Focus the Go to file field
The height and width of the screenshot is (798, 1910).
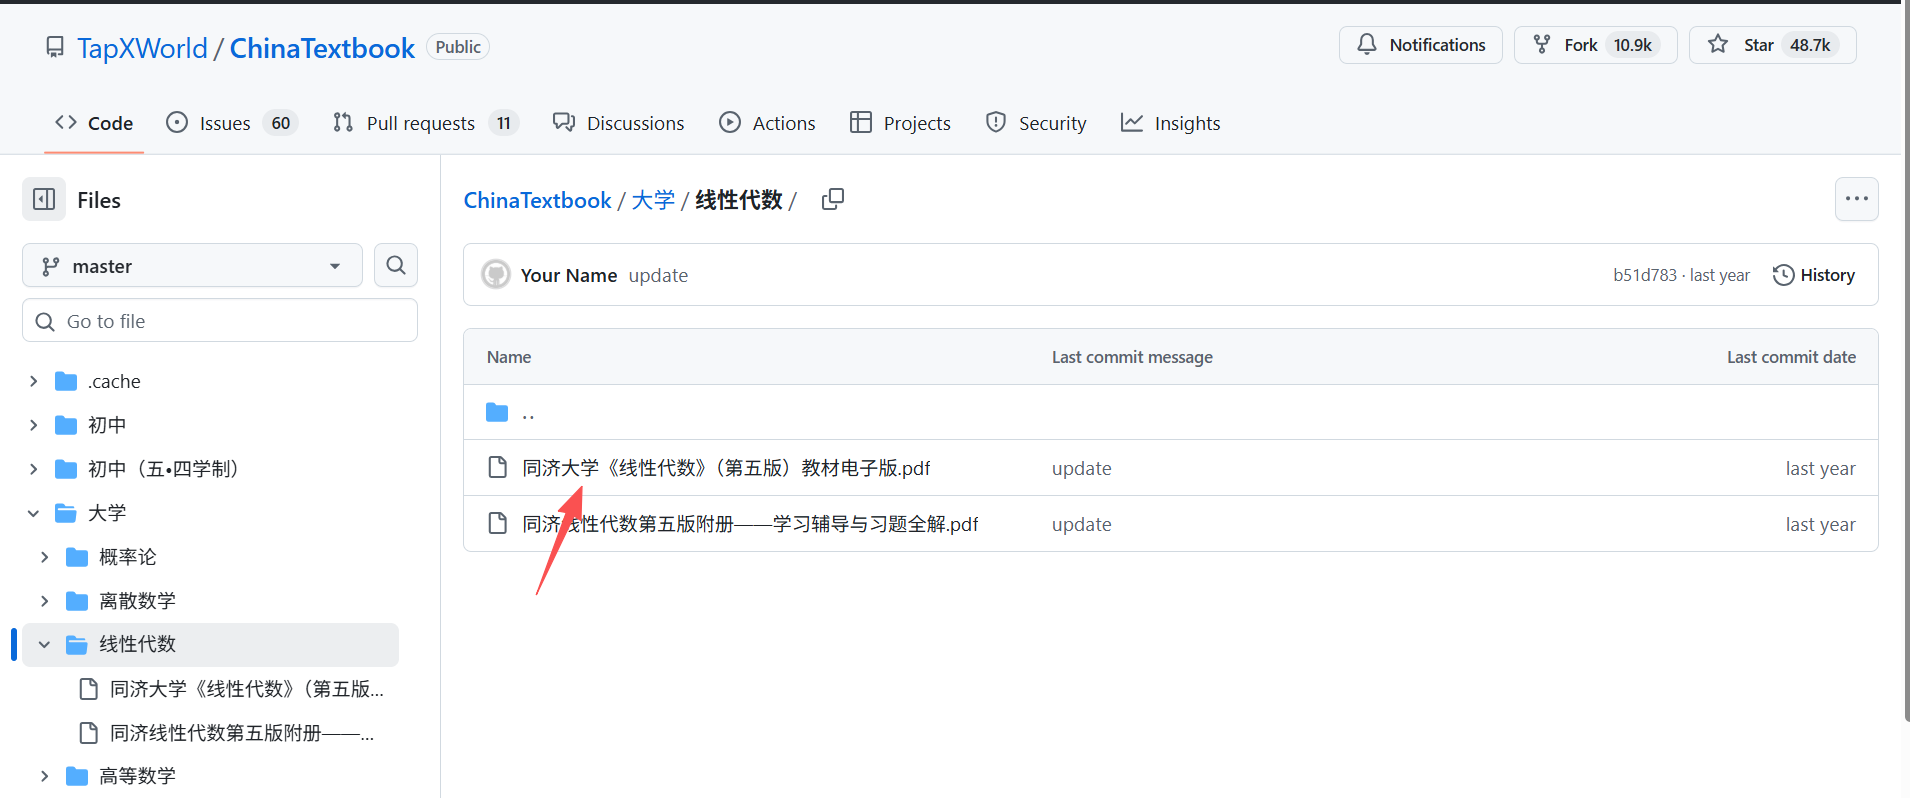220,321
